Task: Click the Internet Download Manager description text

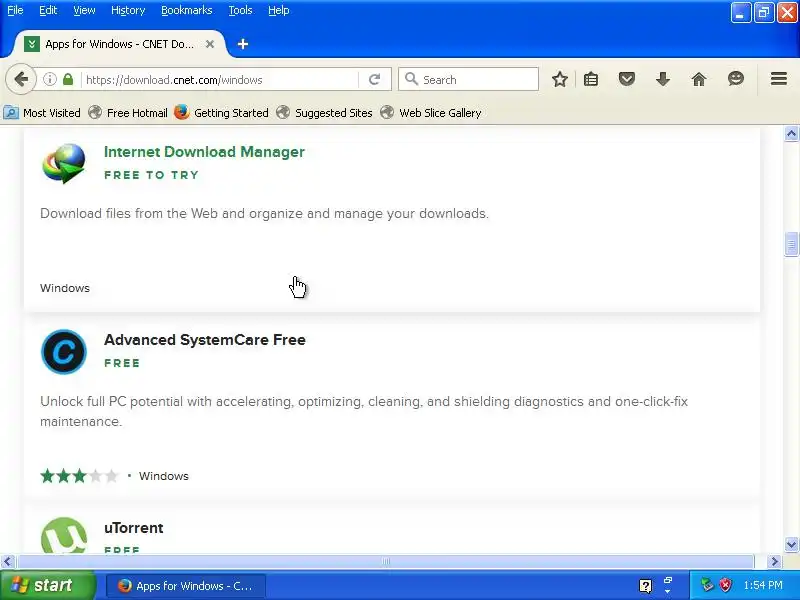Action: [x=264, y=213]
